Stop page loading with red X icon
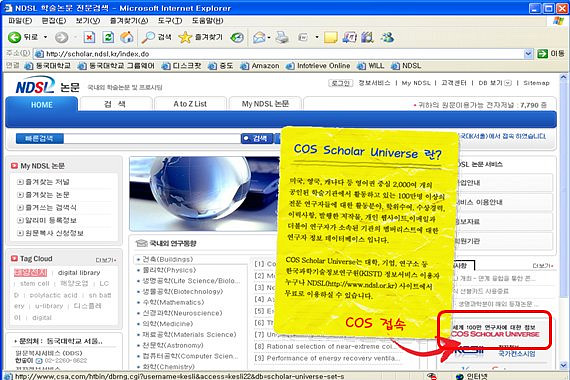This screenshot has width=570, height=380. [x=89, y=37]
